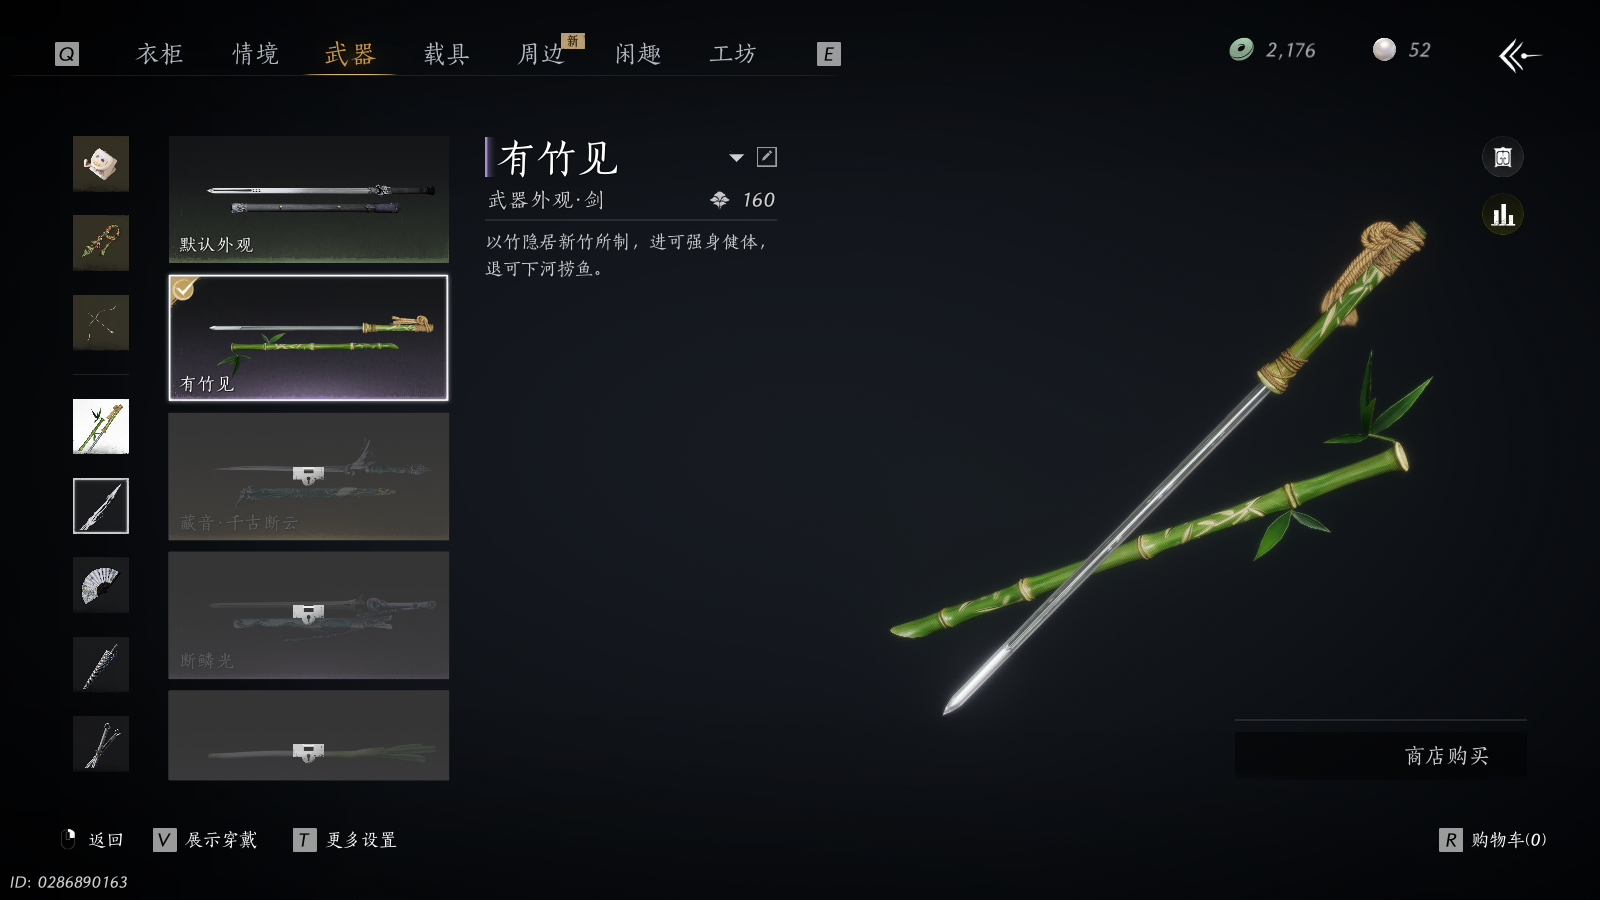Open the statistics bar chart icon
Viewport: 1600px width, 900px height.
[x=1502, y=215]
